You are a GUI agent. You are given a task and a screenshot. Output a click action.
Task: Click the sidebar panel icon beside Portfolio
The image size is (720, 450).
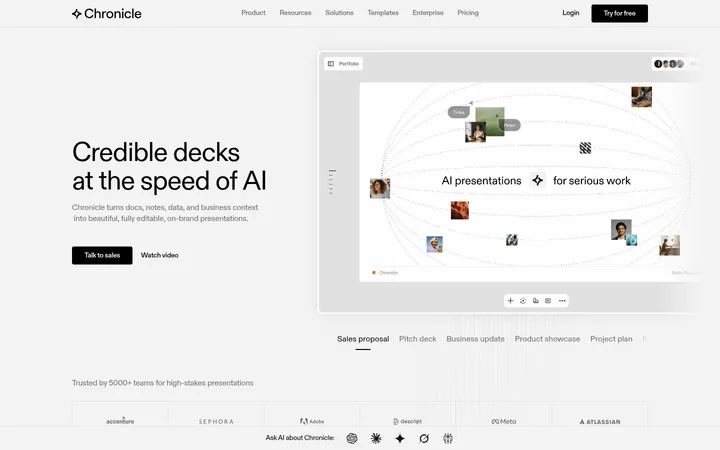point(331,64)
